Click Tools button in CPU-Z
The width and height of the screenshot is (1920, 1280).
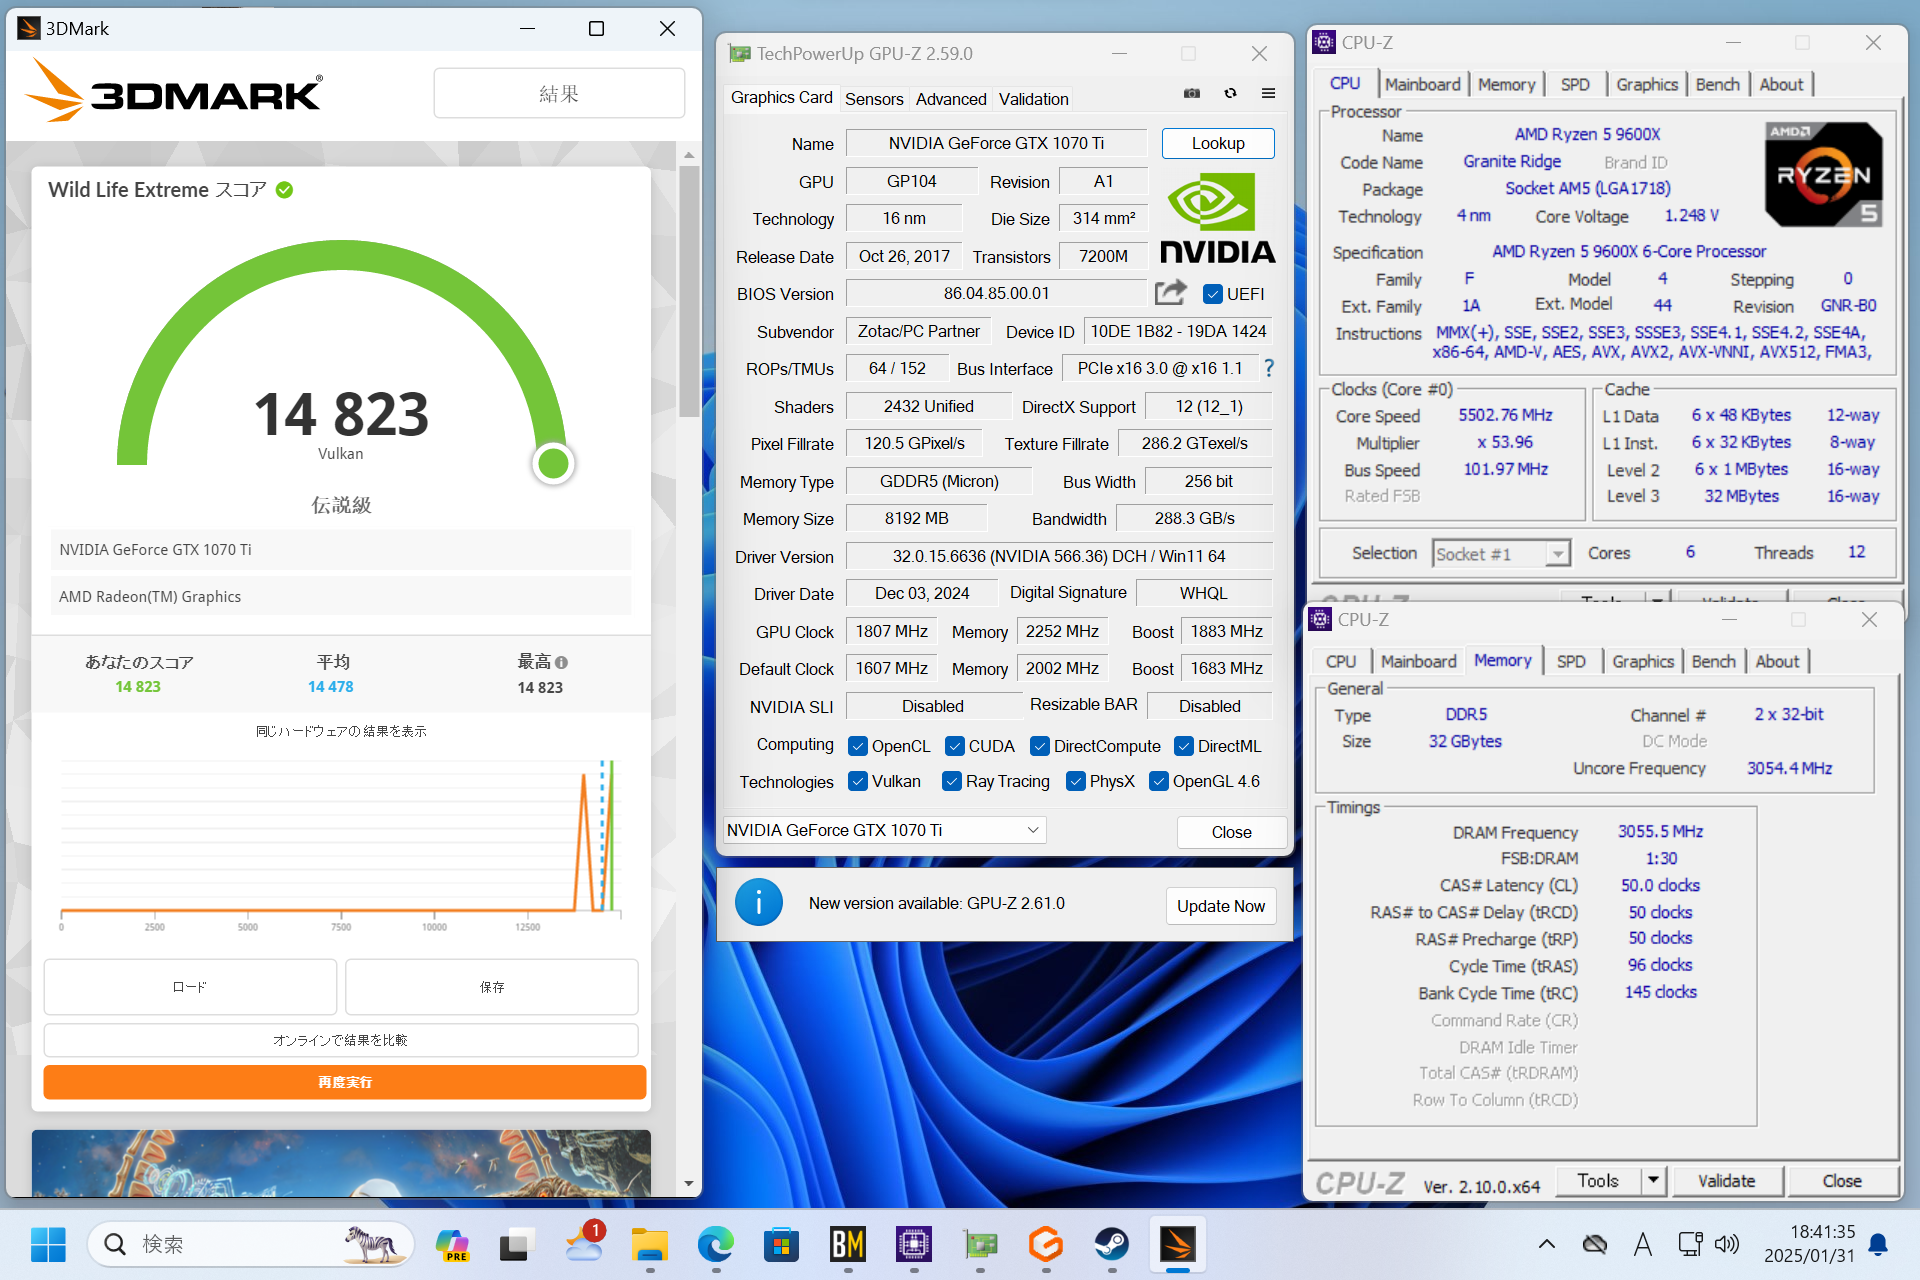pos(1598,1180)
